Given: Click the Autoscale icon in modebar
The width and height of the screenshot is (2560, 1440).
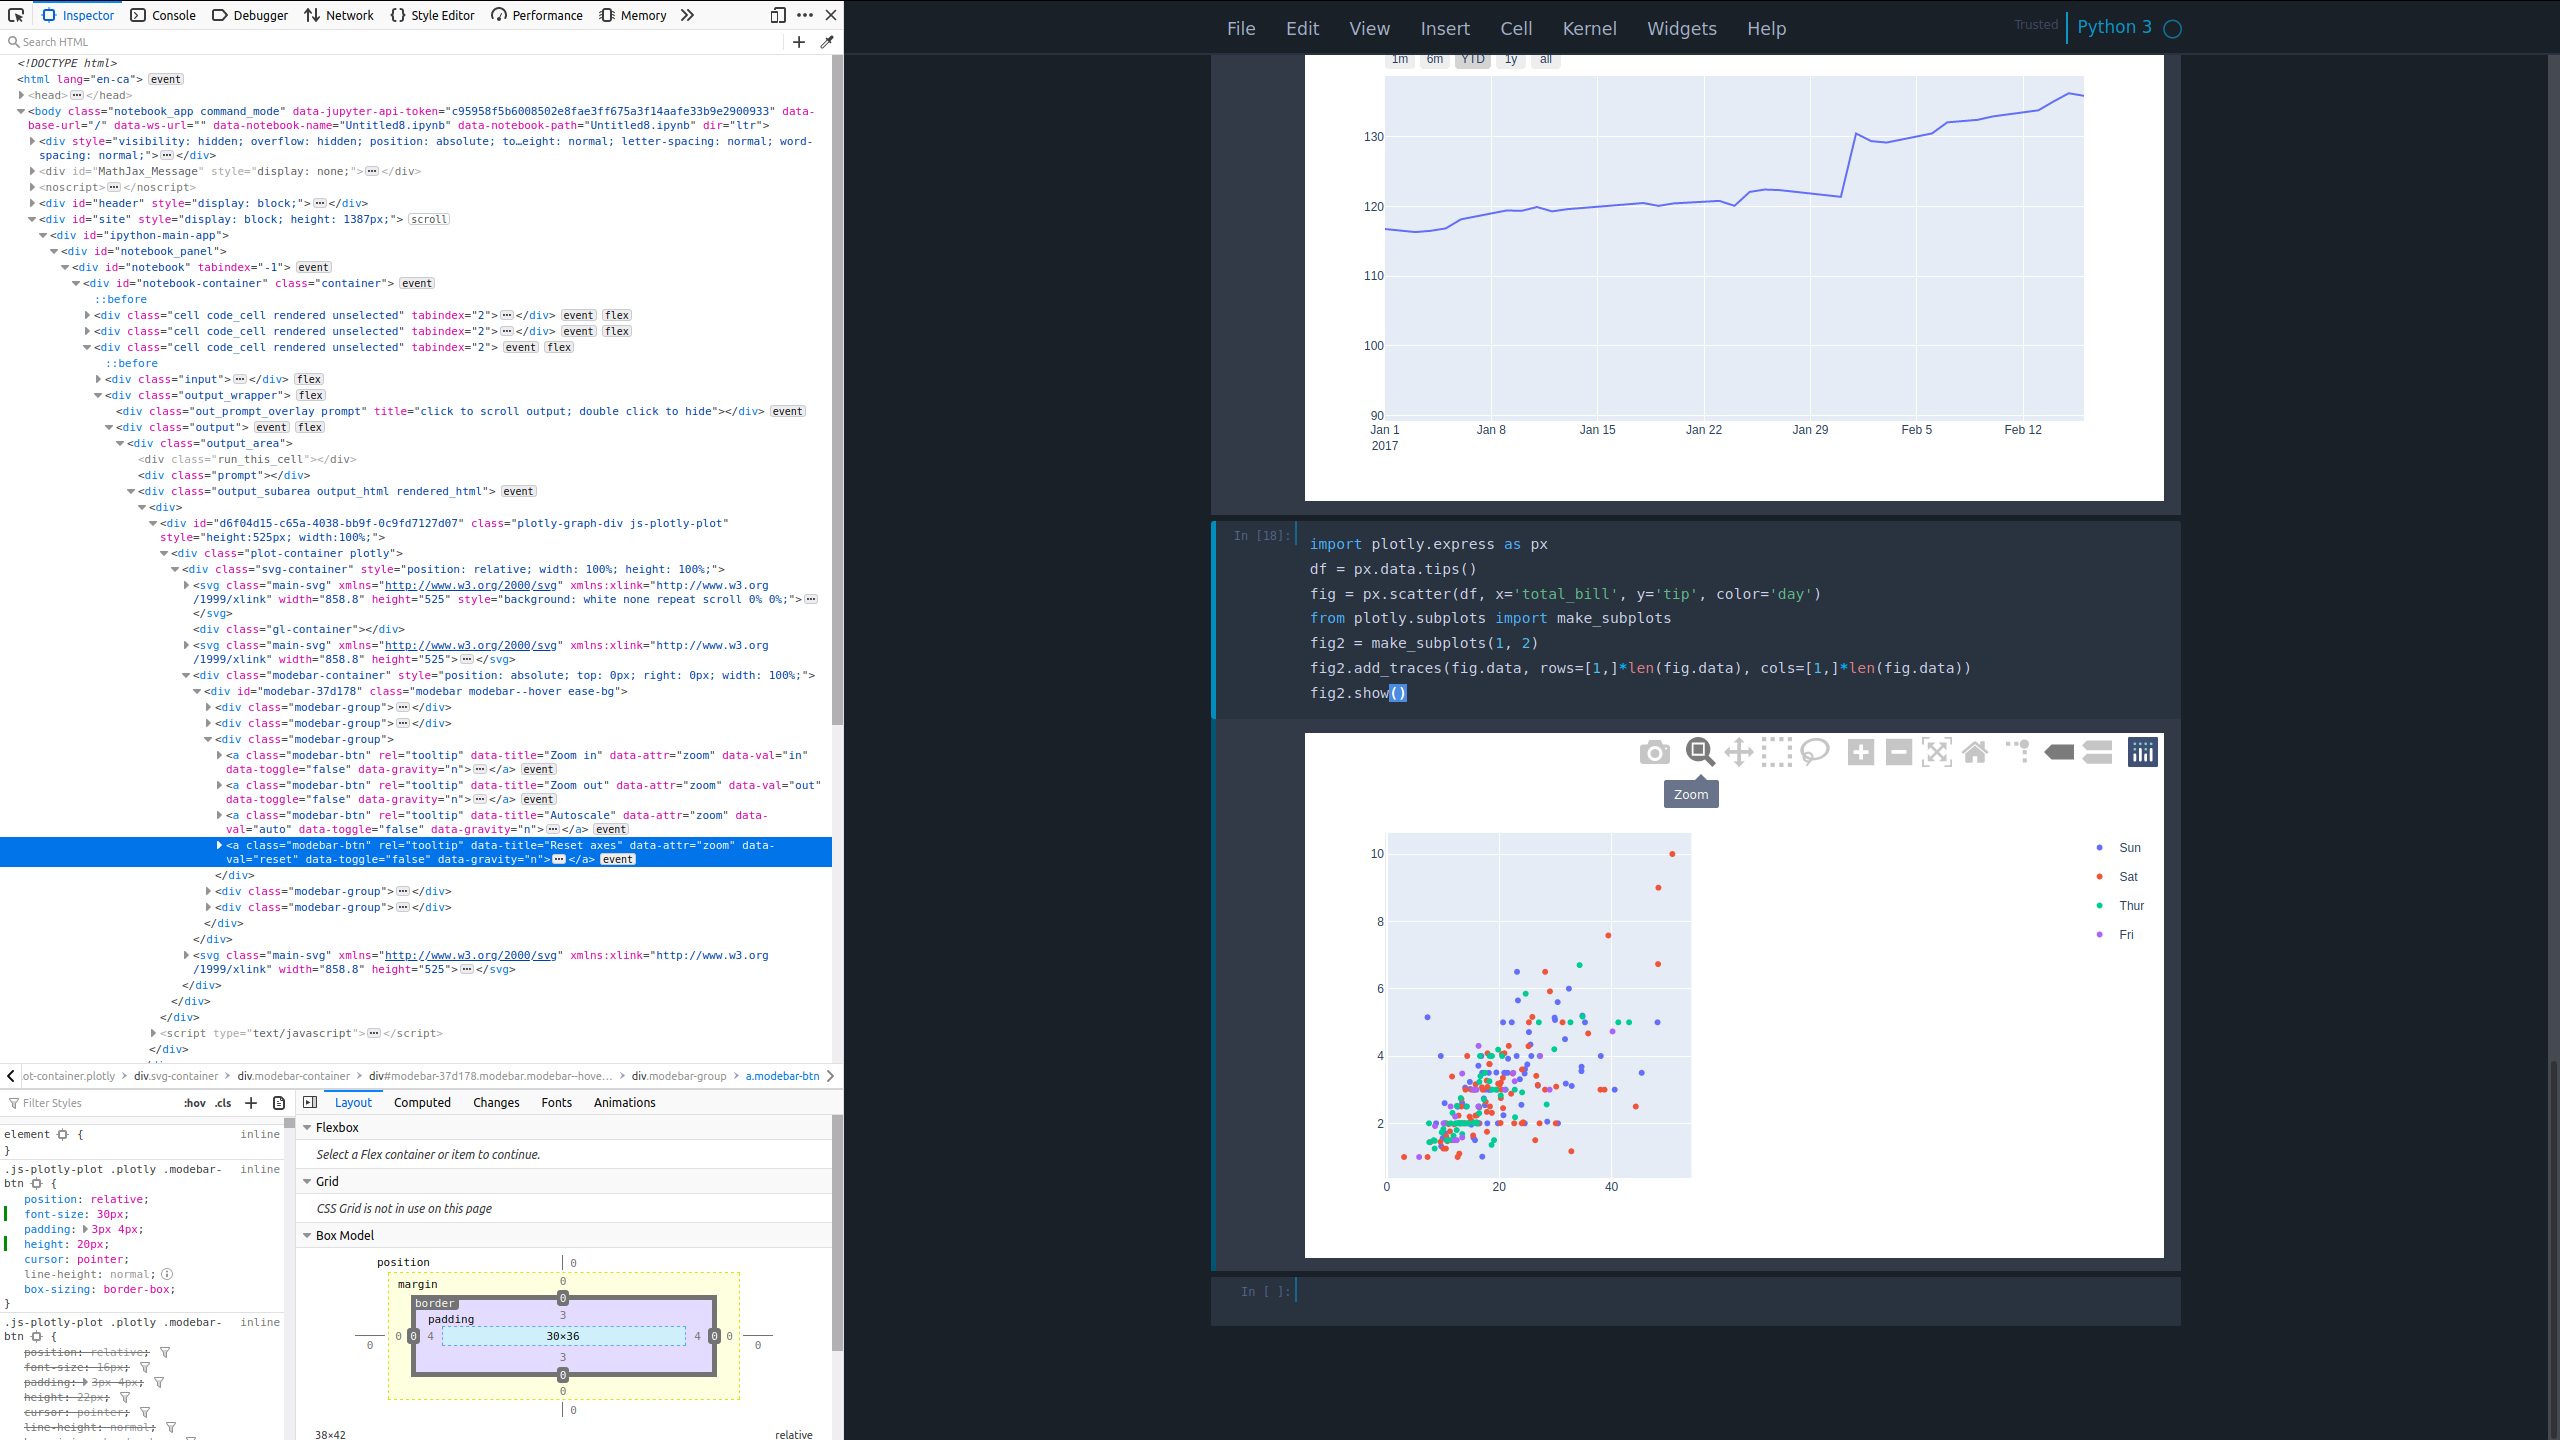Looking at the screenshot, I should coord(1936,752).
